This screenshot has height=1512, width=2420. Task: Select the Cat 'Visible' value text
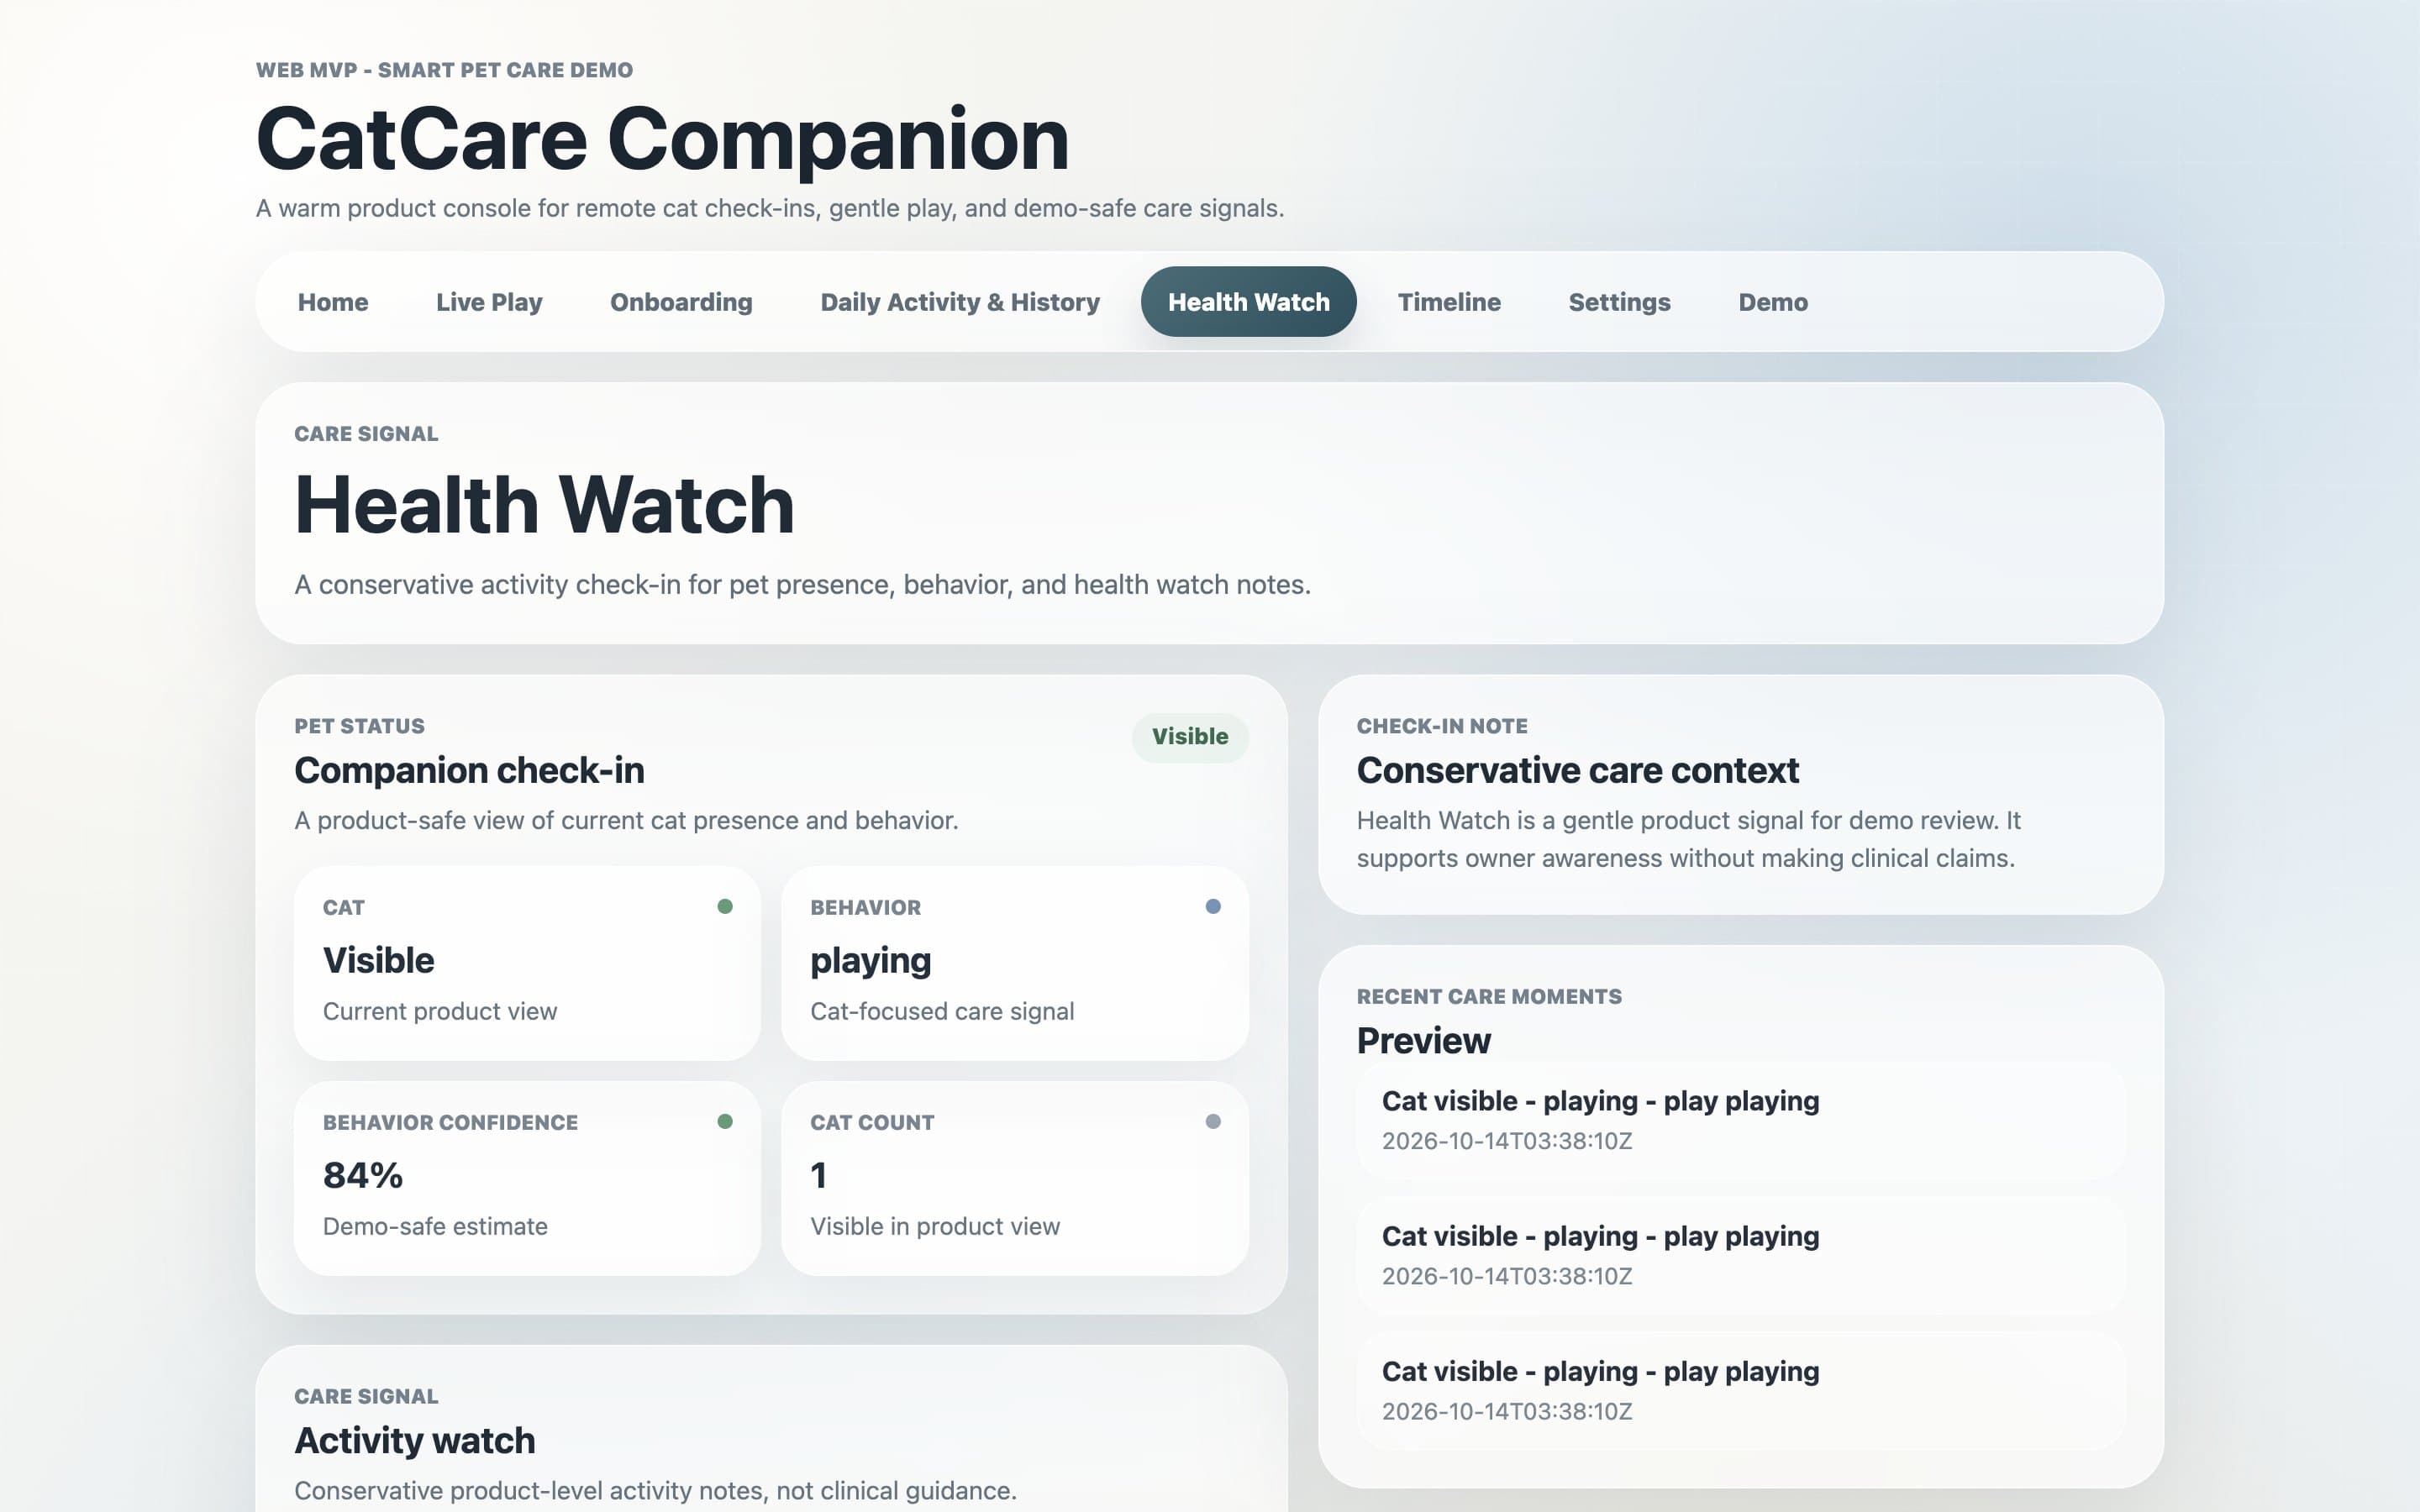tap(378, 960)
